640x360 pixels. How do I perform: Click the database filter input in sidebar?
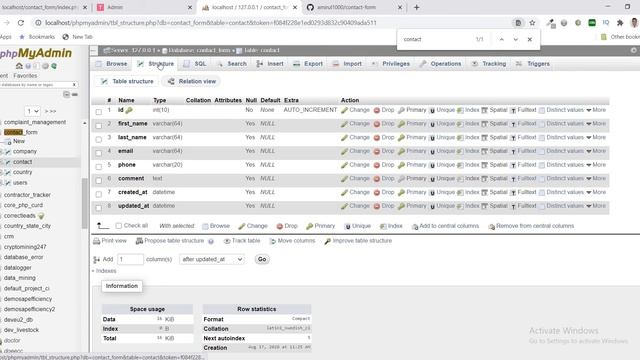coord(37,85)
